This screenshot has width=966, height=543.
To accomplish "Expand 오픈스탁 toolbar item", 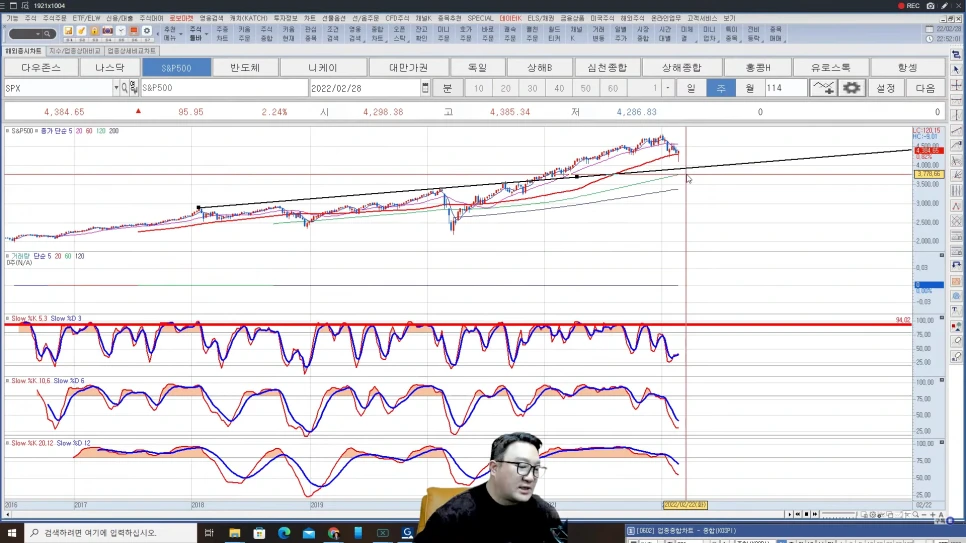I will tap(399, 33).
